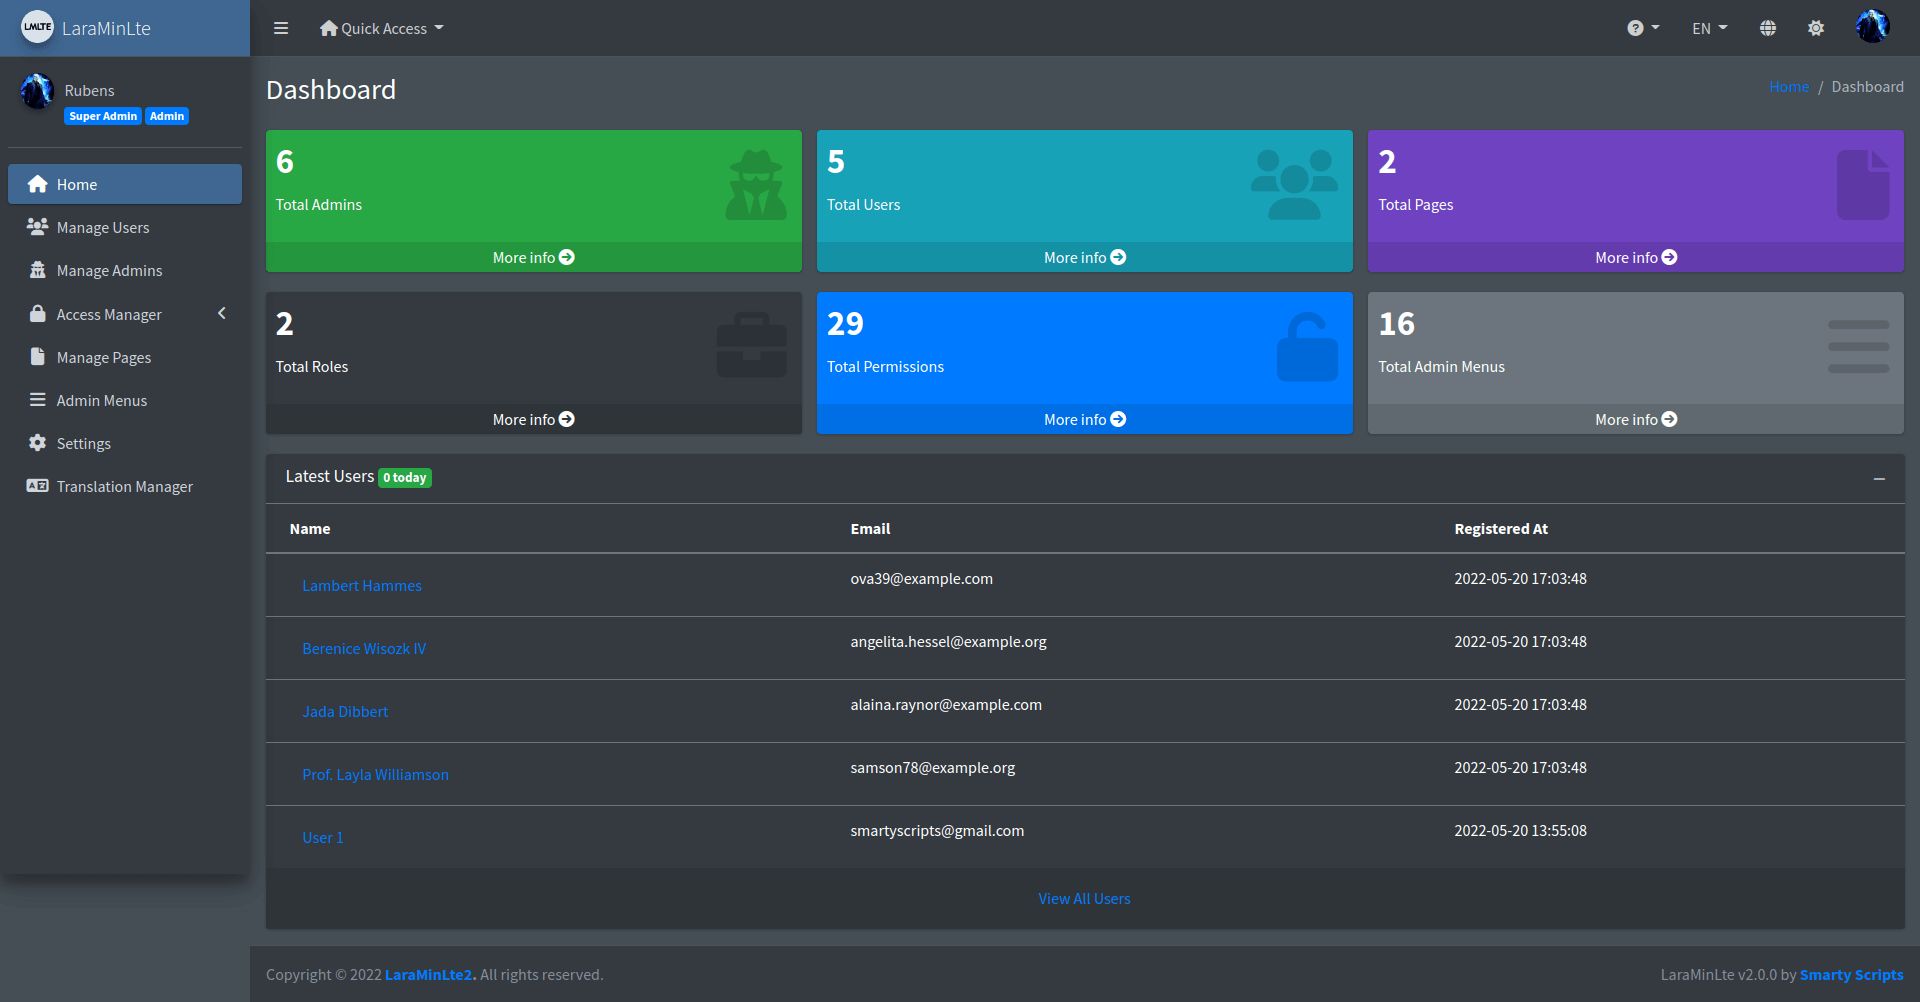Click the LaraMinLte logo icon

[37, 27]
